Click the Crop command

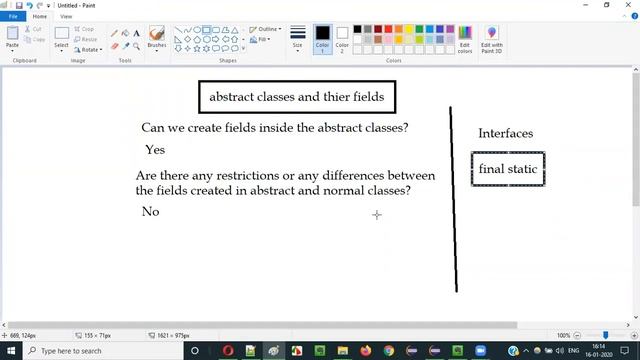click(x=84, y=29)
